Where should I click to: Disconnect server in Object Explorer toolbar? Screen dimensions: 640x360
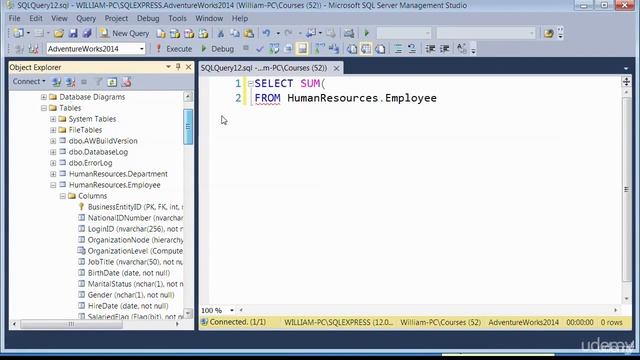pos(70,82)
